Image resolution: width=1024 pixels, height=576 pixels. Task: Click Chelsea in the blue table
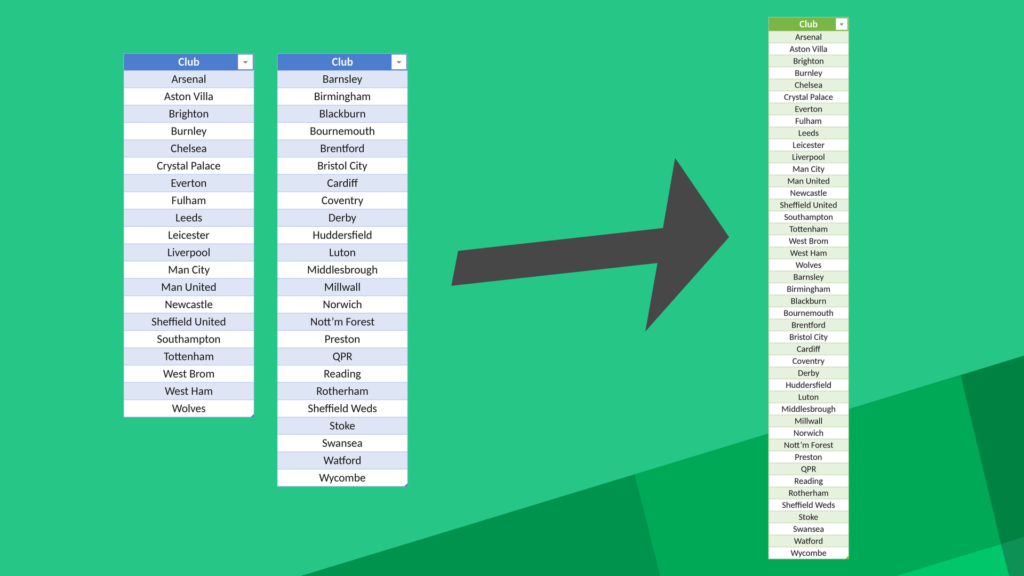pos(189,148)
